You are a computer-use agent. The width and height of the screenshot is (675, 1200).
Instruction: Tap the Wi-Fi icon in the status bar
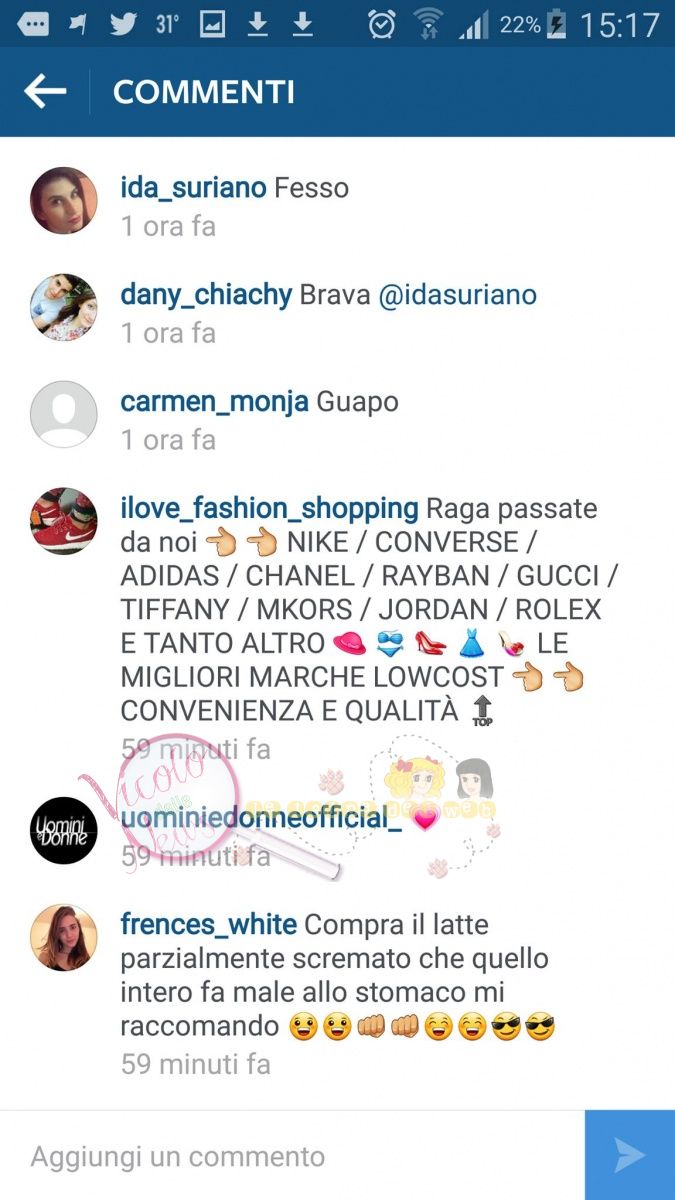[428, 24]
